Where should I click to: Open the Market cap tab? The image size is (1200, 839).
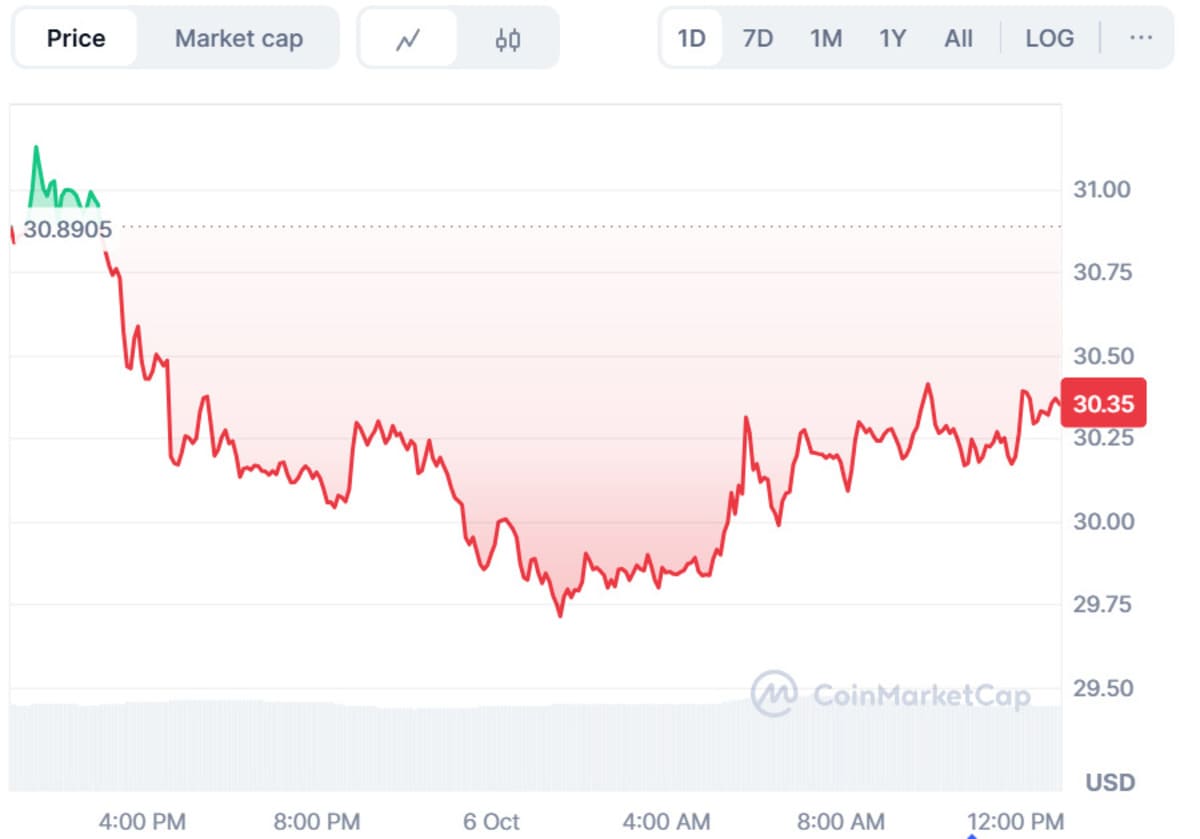click(239, 38)
